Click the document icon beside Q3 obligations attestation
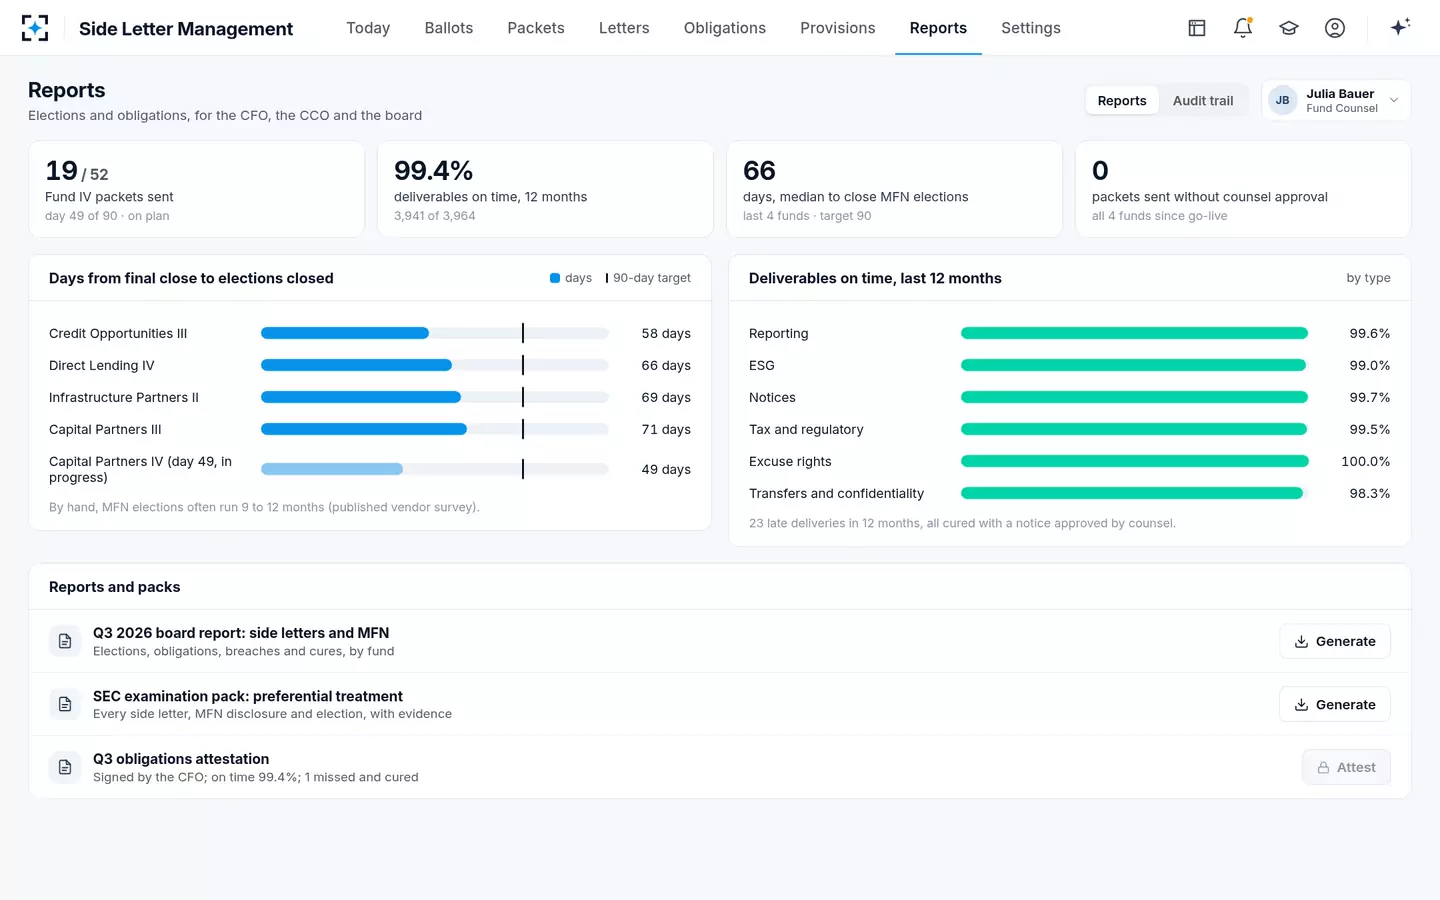This screenshot has width=1440, height=900. (x=65, y=767)
